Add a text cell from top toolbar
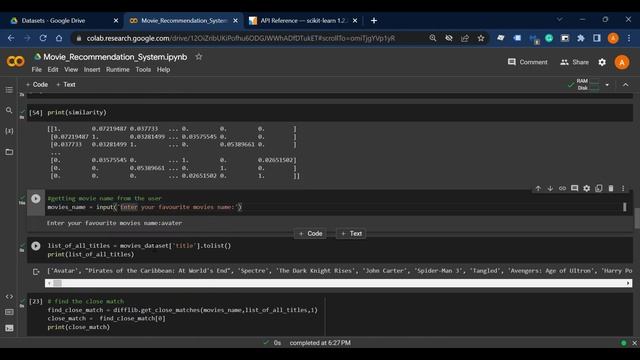 66,84
